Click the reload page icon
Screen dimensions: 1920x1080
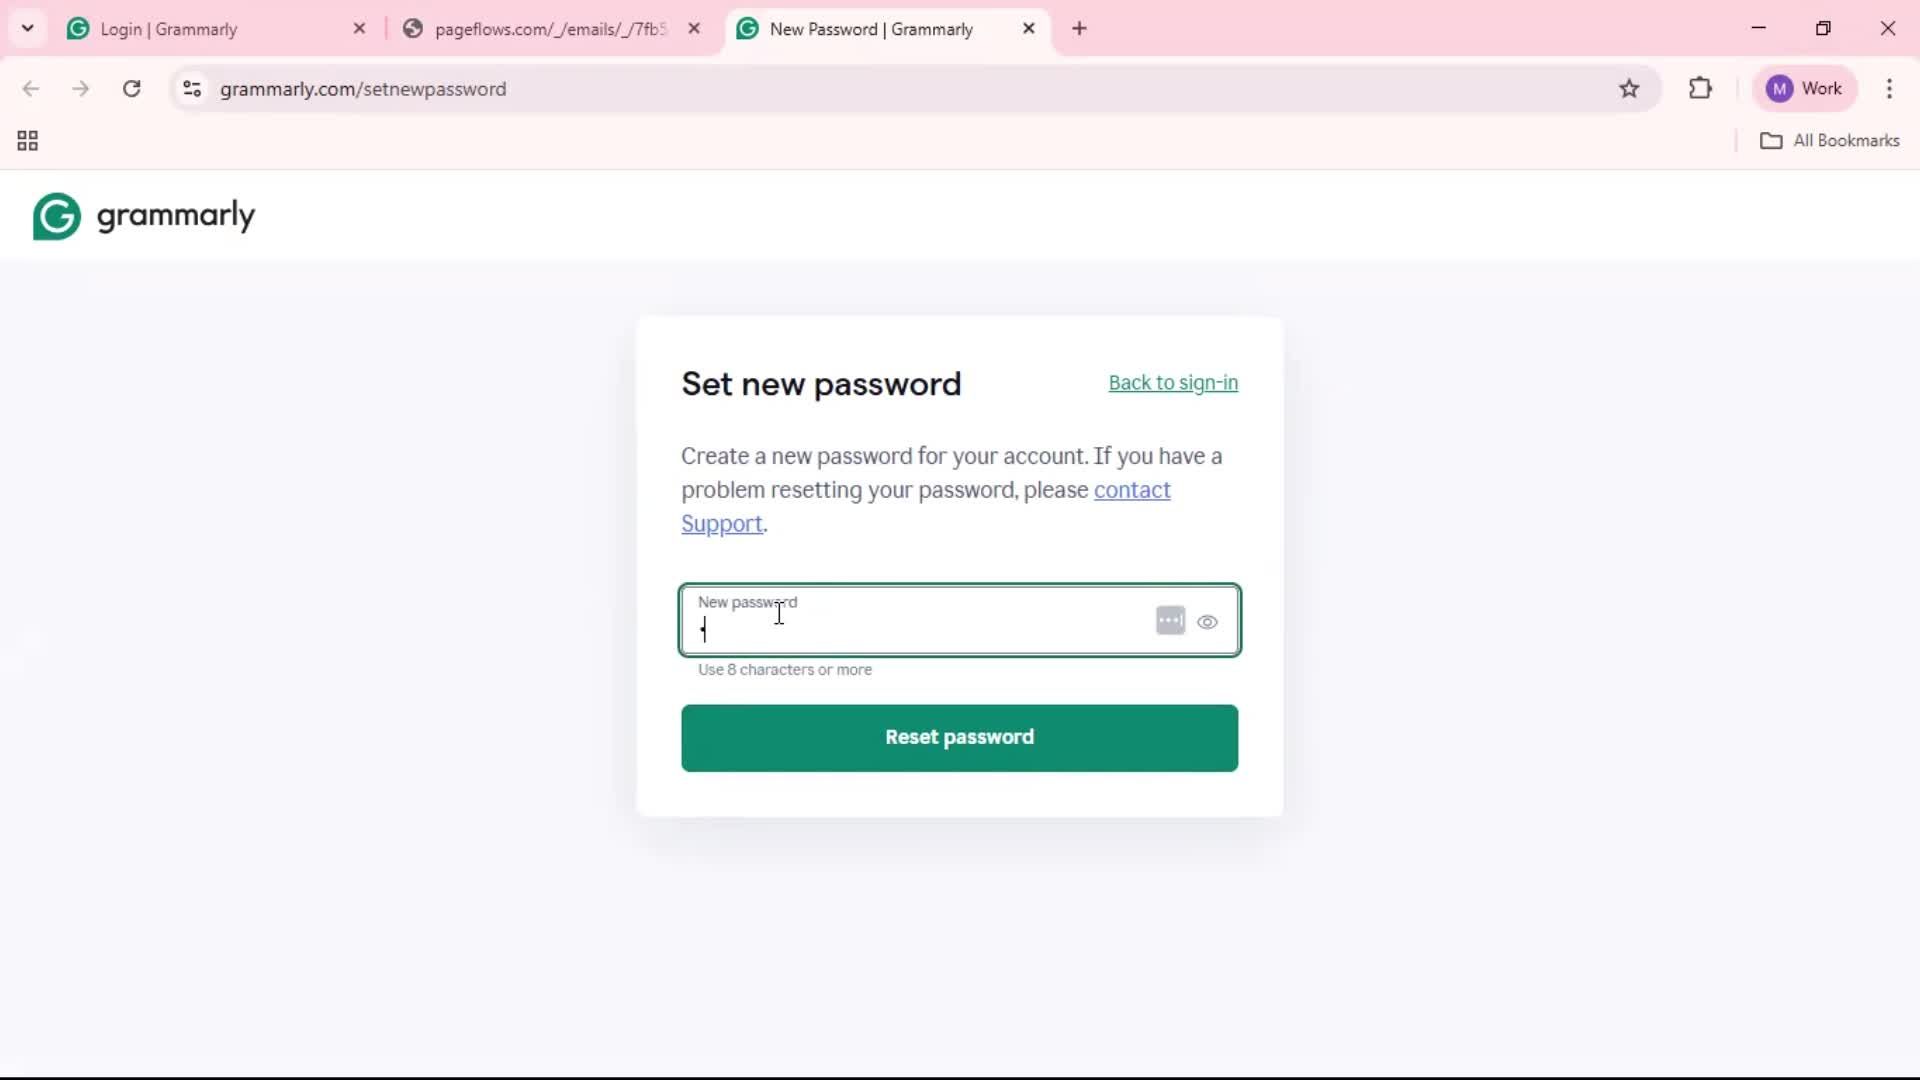pos(131,89)
